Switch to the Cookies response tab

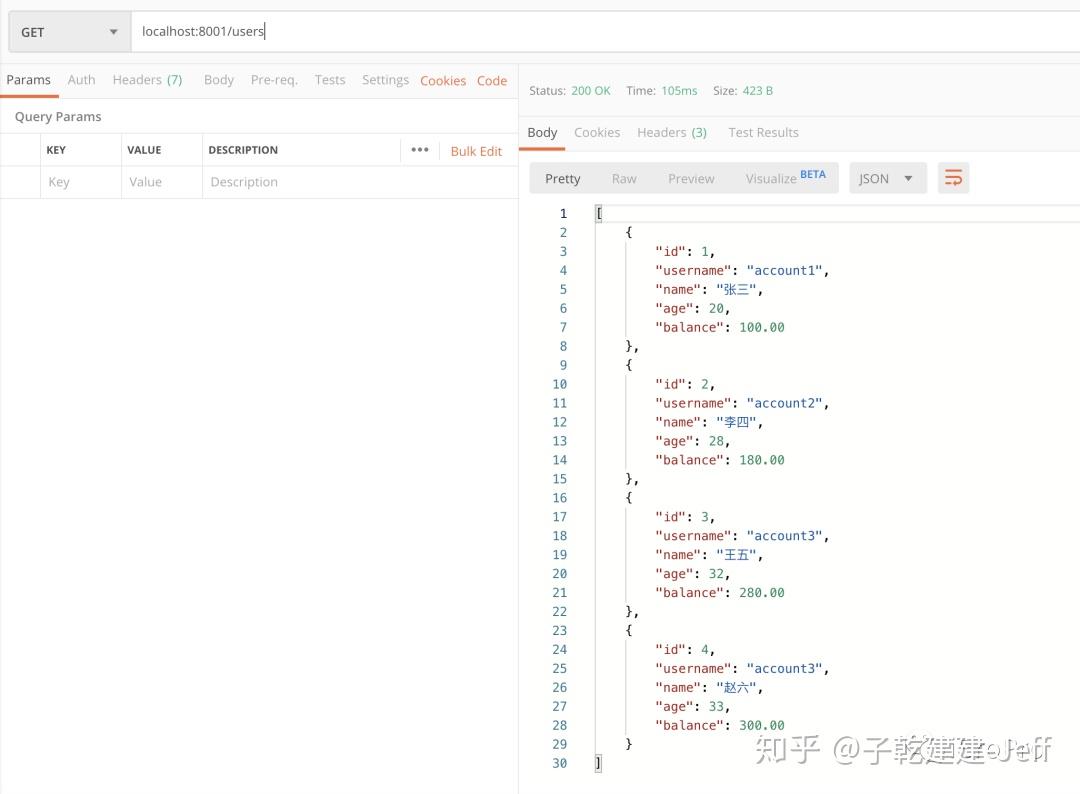pyautogui.click(x=597, y=131)
